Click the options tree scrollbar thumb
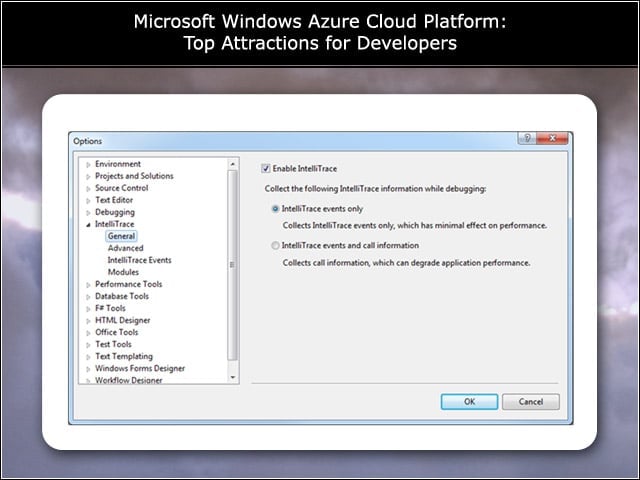The width and height of the screenshot is (640, 480). pos(233,265)
